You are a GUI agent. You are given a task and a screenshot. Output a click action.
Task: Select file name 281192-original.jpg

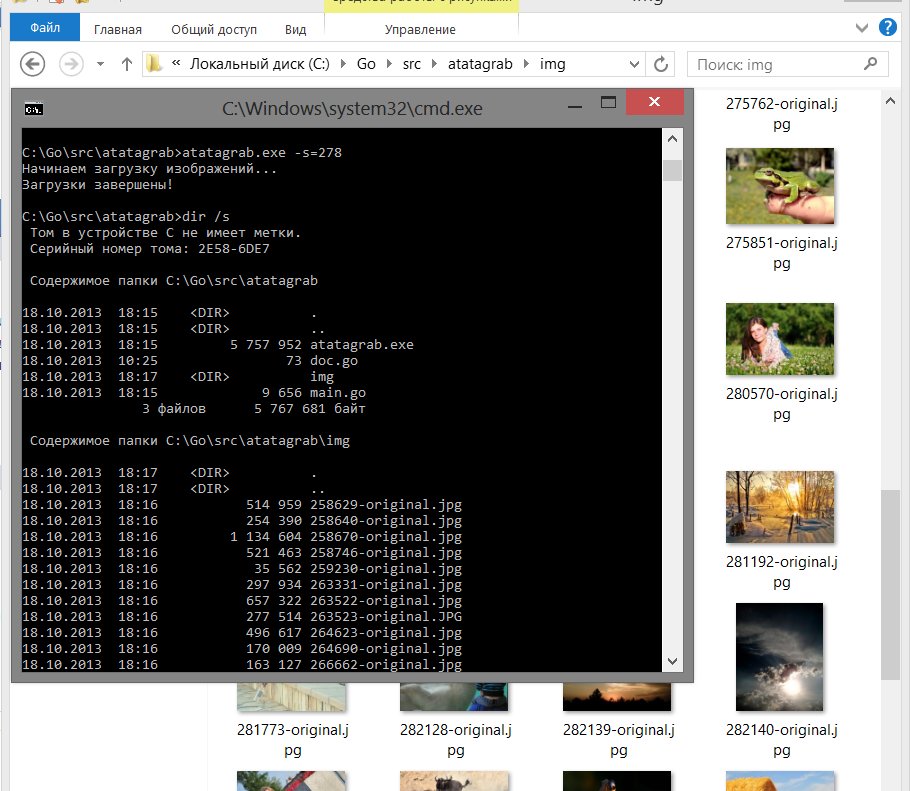pos(782,572)
